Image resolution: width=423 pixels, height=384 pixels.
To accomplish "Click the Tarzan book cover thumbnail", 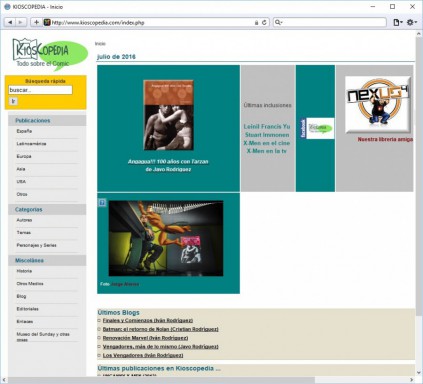I will click(x=168, y=115).
